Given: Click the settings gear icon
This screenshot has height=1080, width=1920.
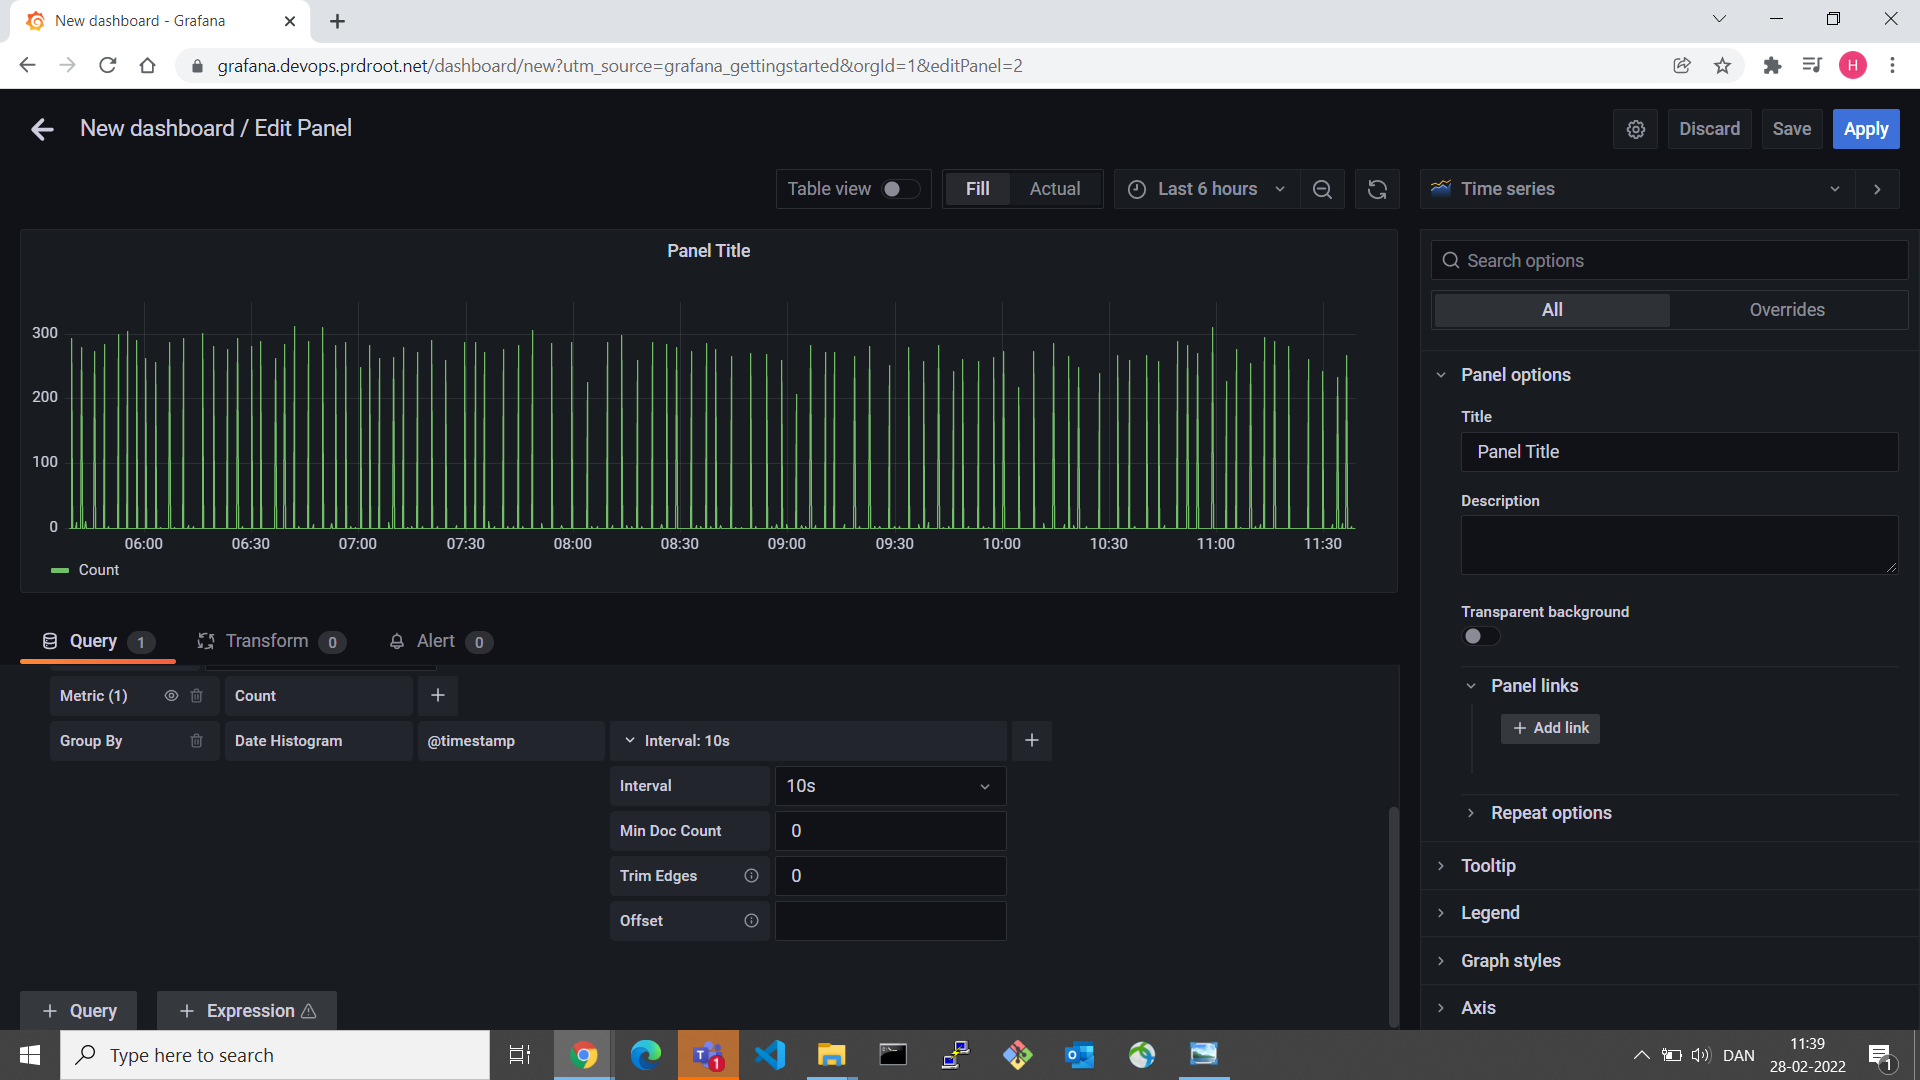Looking at the screenshot, I should coord(1636,128).
